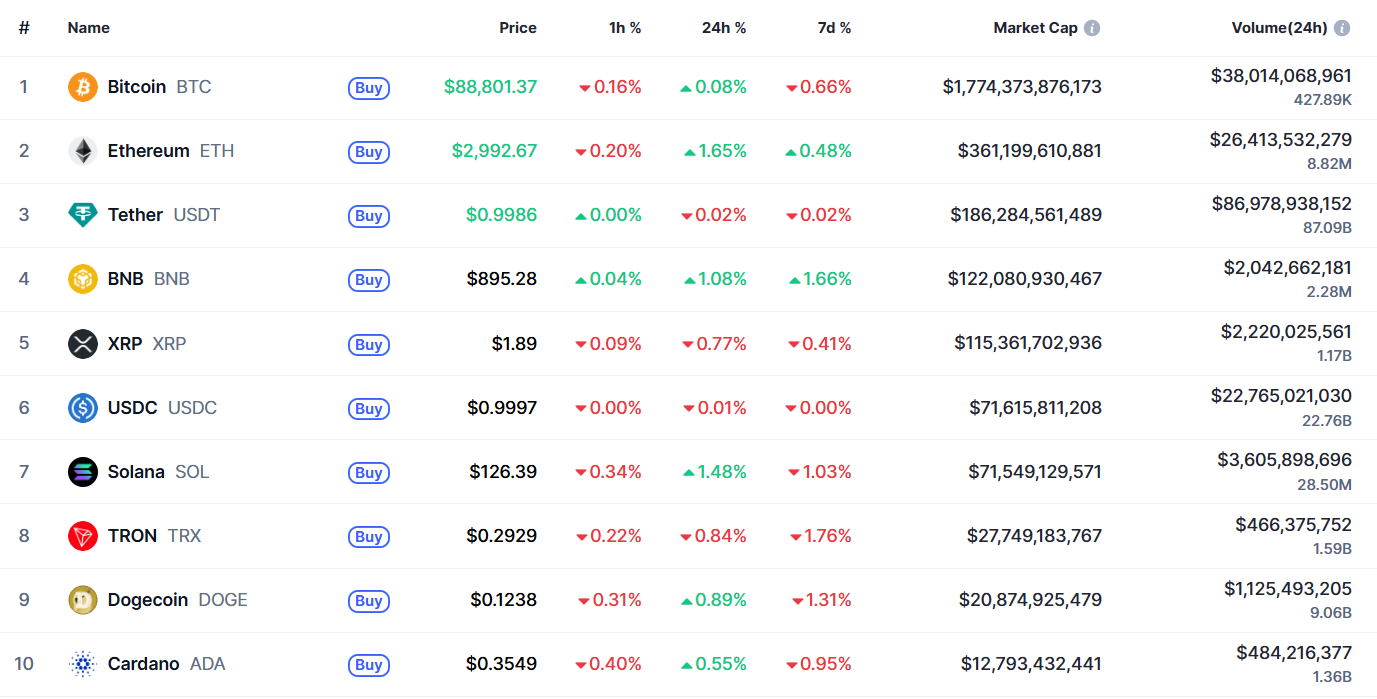The width and height of the screenshot is (1377, 699).
Task: Click the Ethereum diamond logo icon
Action: (x=83, y=151)
